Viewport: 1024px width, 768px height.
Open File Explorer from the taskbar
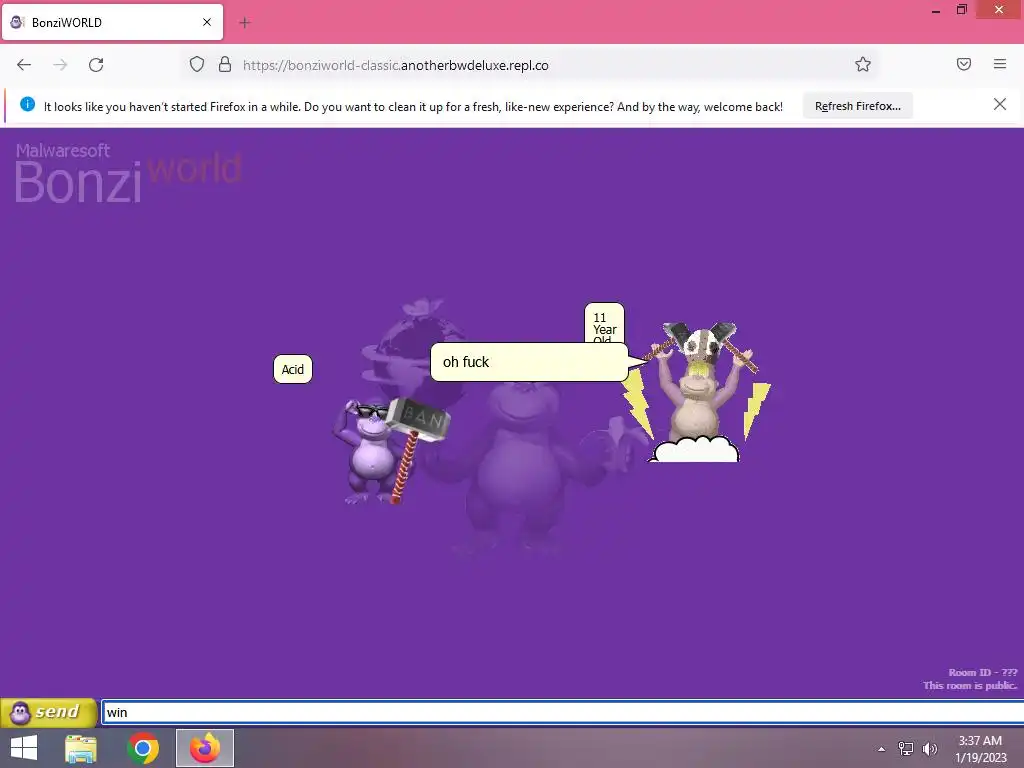81,748
